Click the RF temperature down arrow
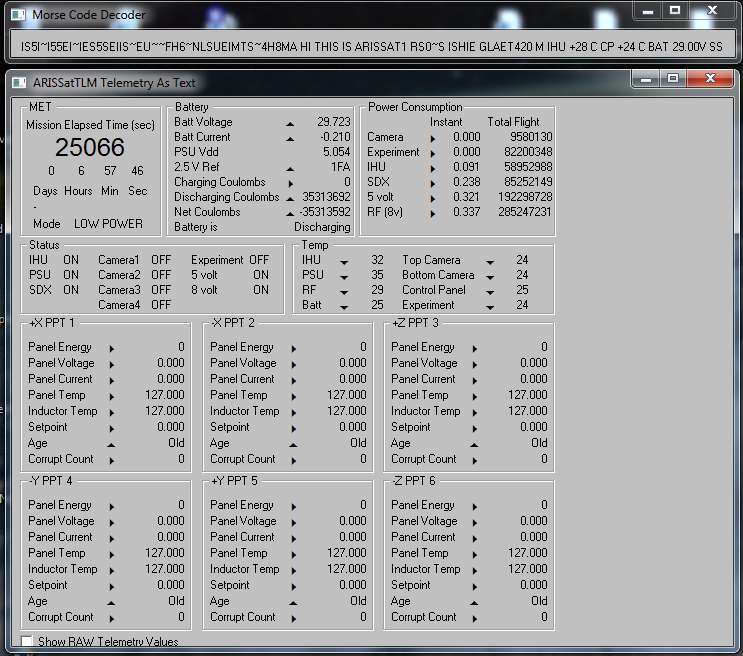Screen dimensions: 743x656 coord(344,292)
